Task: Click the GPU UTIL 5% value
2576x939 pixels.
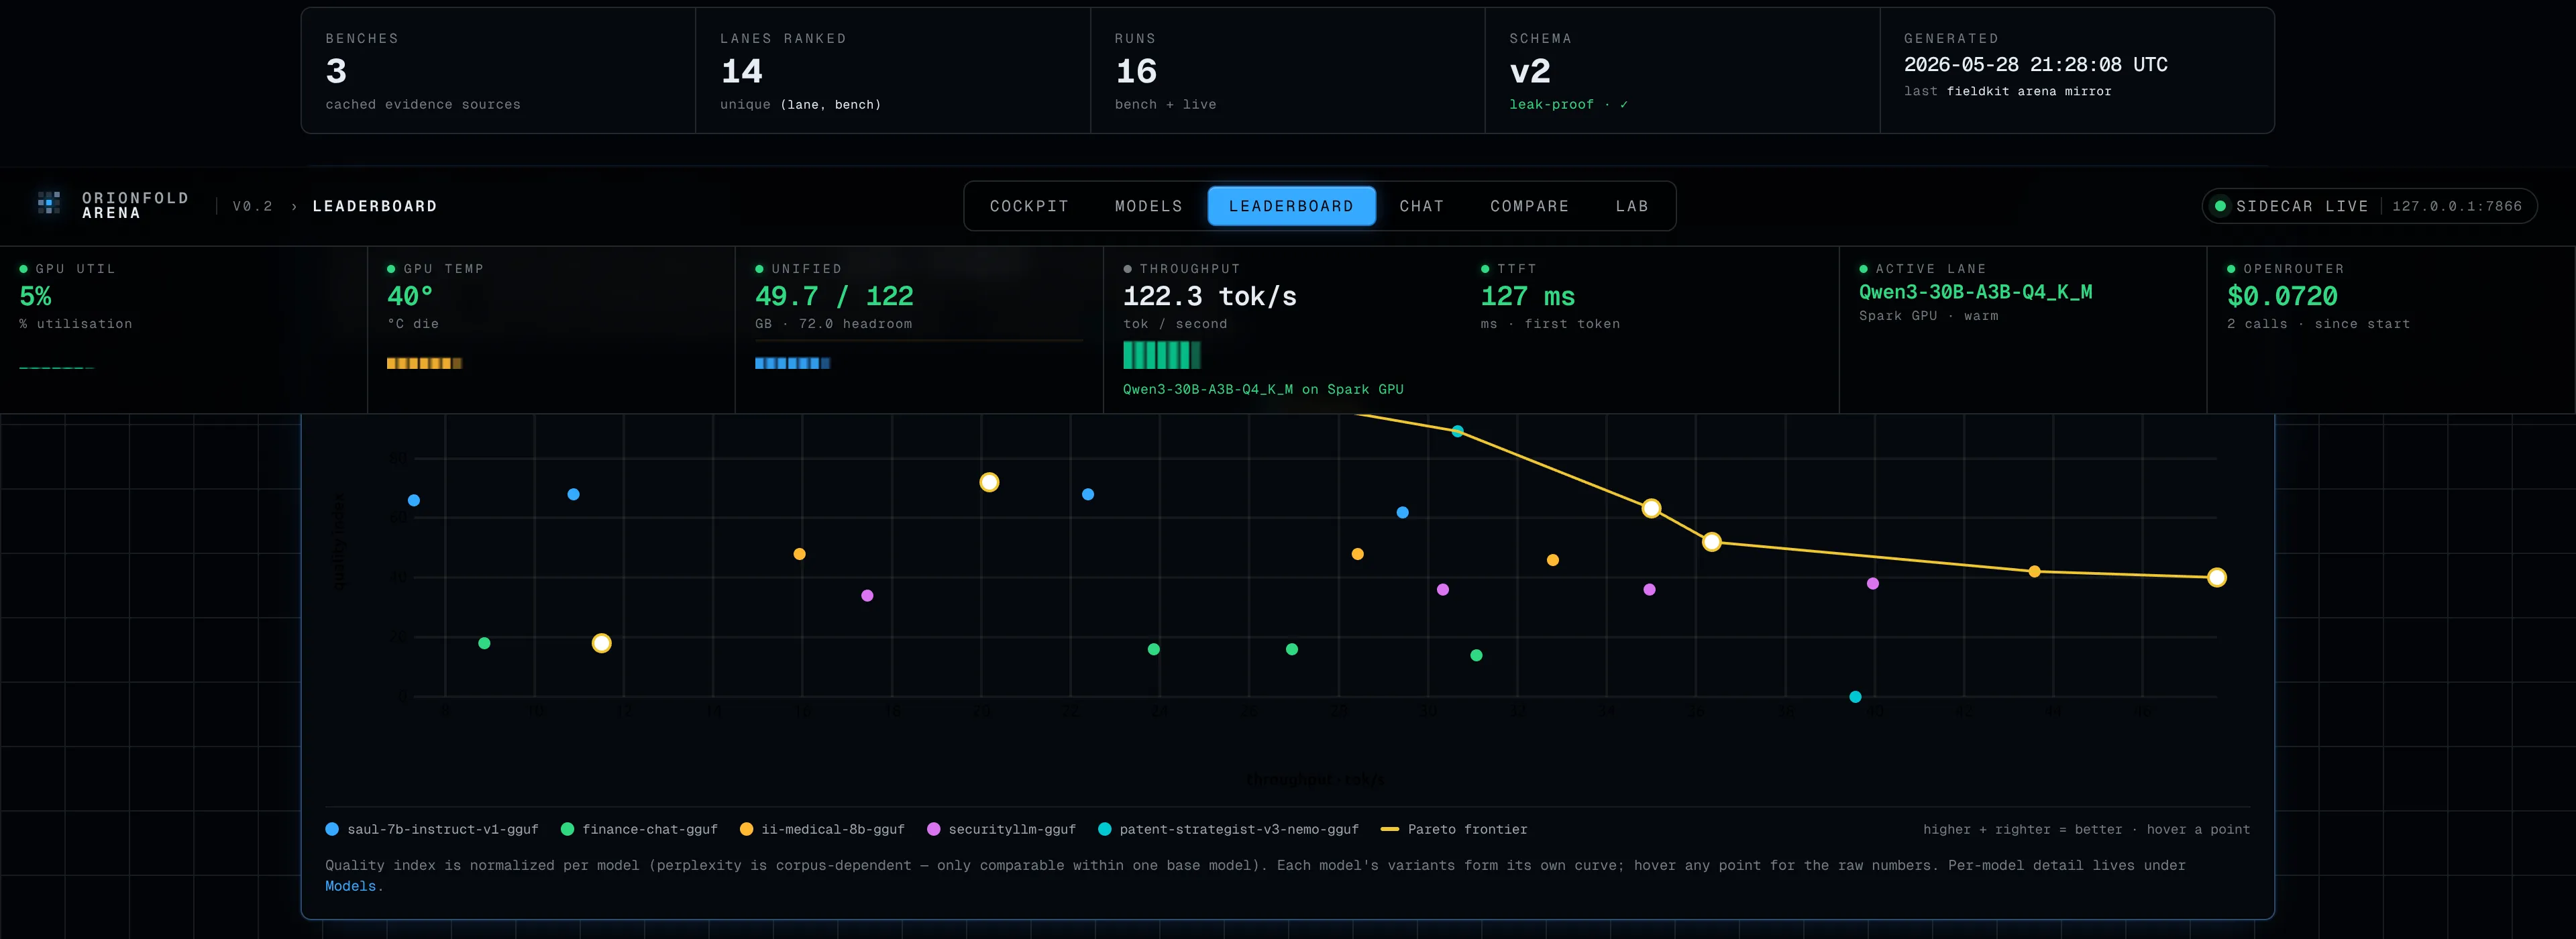Action: click(35, 297)
